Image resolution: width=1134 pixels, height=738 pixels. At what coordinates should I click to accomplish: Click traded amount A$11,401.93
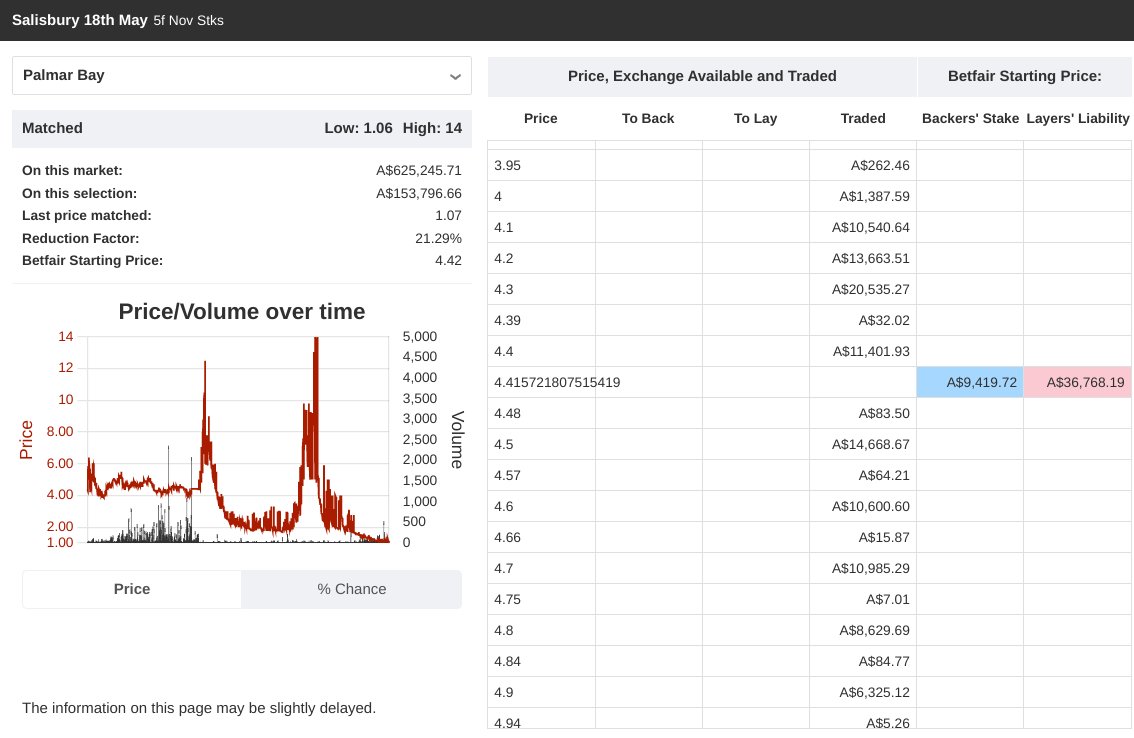(x=871, y=352)
